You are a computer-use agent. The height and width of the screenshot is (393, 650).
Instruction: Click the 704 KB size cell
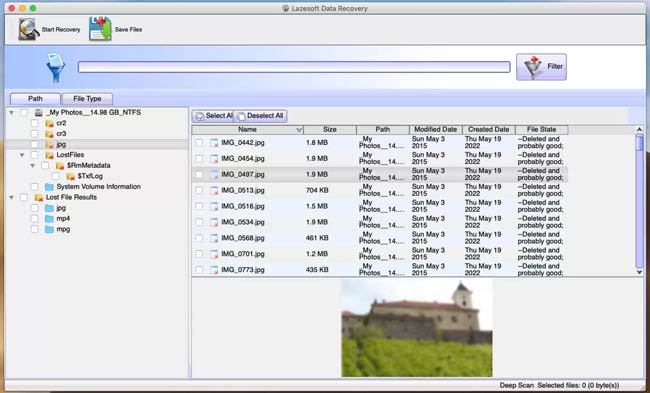tap(317, 190)
